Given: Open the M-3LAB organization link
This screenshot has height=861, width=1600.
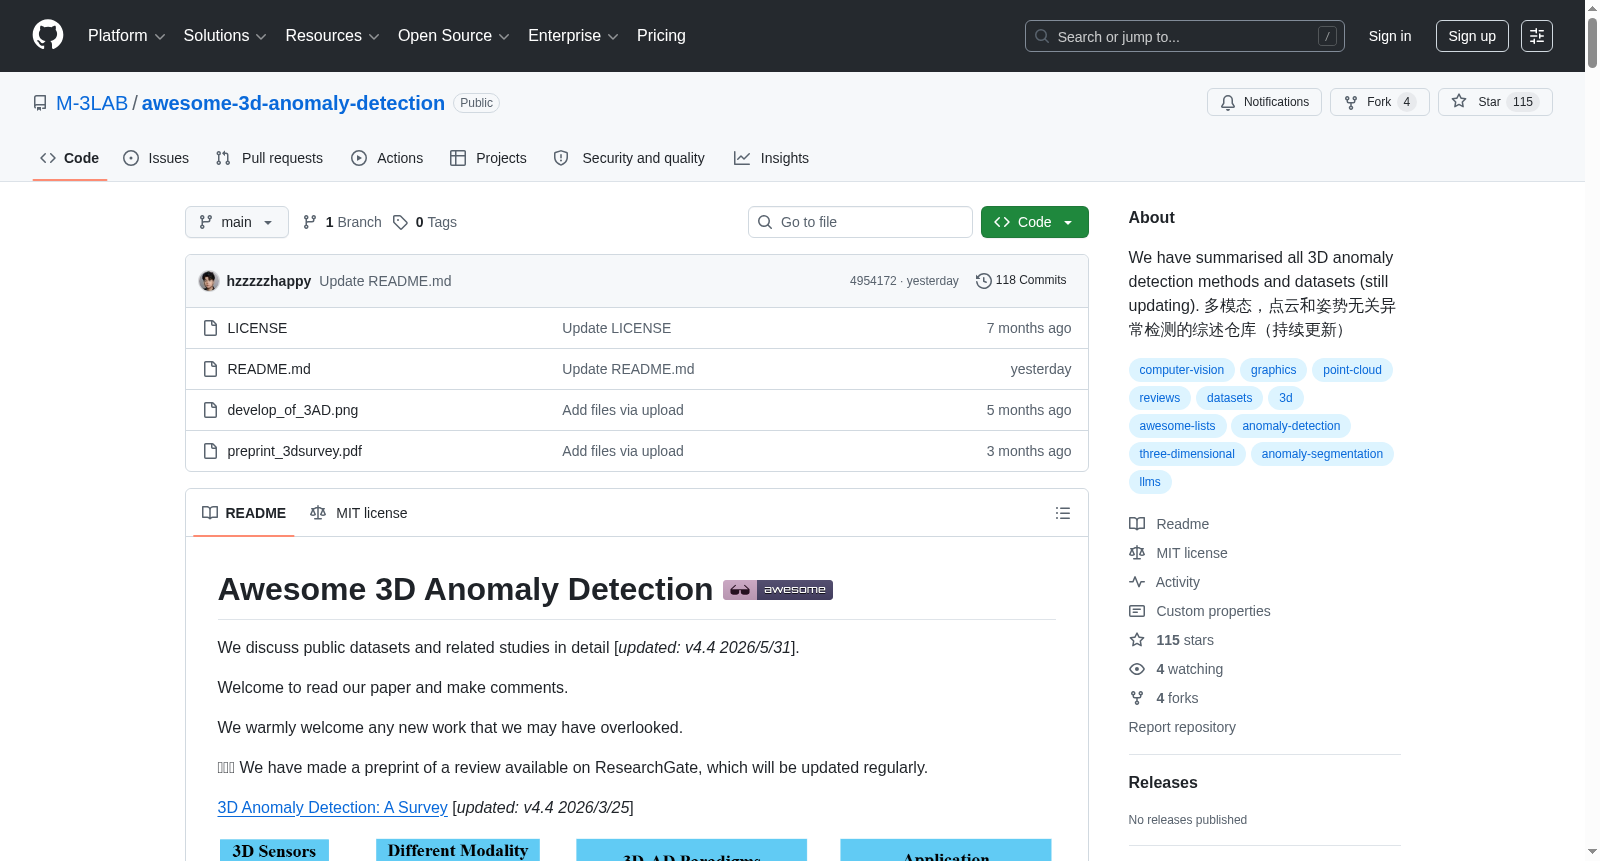Looking at the screenshot, I should [92, 103].
